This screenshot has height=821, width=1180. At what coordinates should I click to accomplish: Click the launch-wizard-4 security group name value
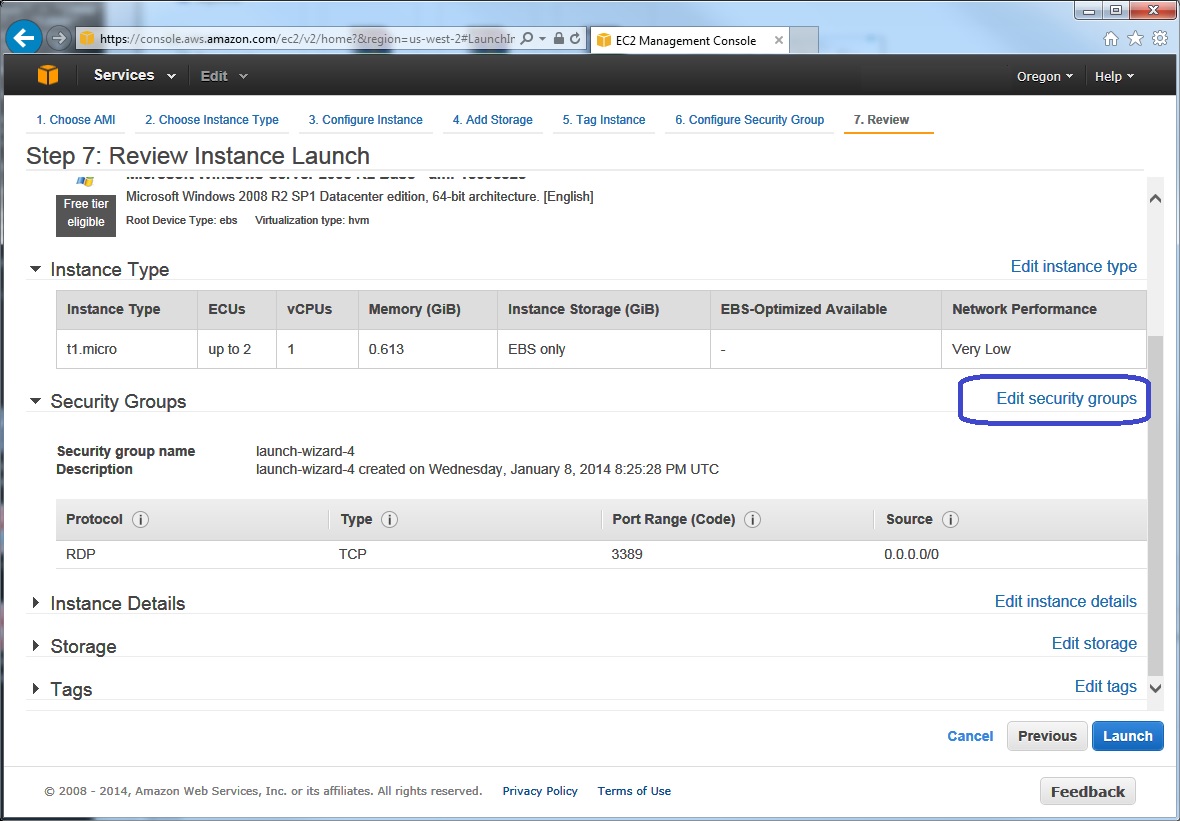click(305, 452)
